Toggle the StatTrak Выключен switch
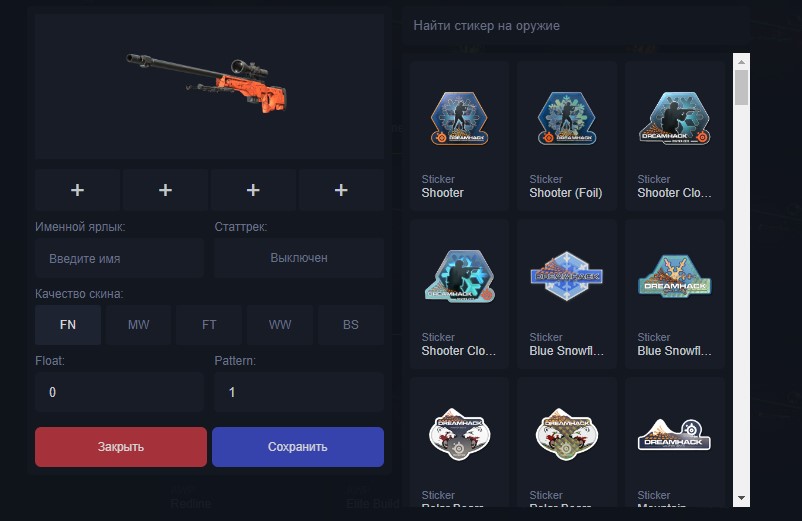802x521 pixels. [299, 258]
